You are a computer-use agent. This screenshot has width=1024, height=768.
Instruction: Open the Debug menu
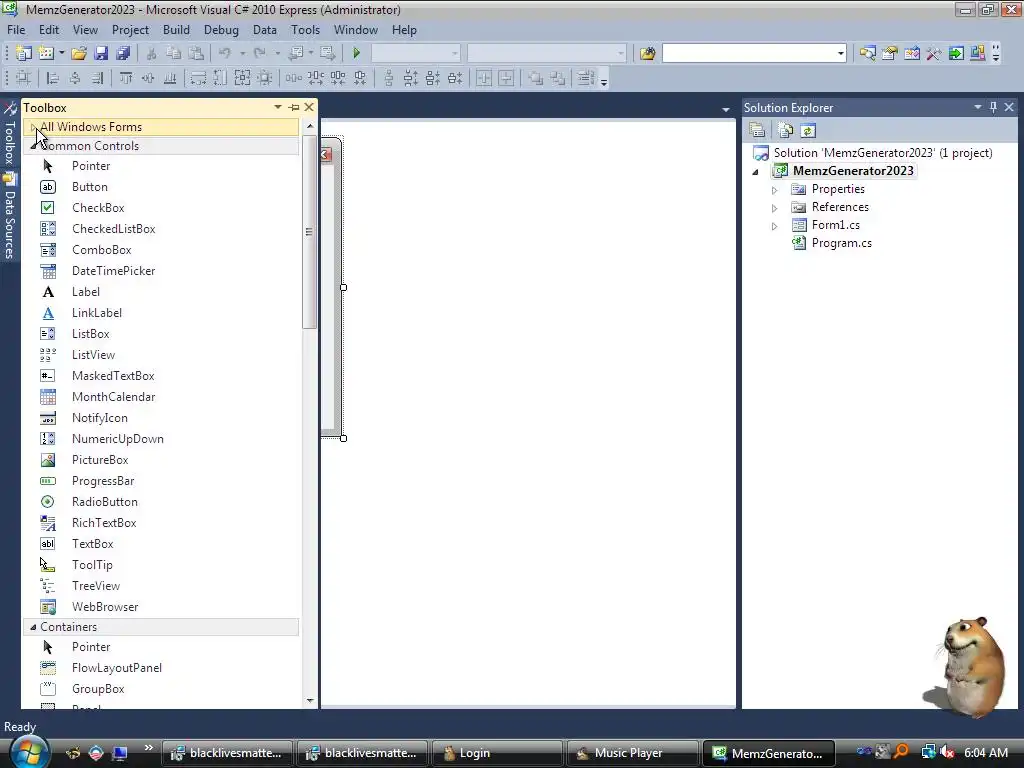tap(221, 30)
